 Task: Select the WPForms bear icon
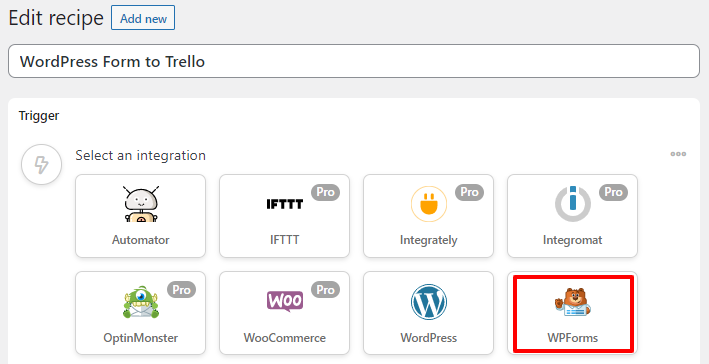573,302
